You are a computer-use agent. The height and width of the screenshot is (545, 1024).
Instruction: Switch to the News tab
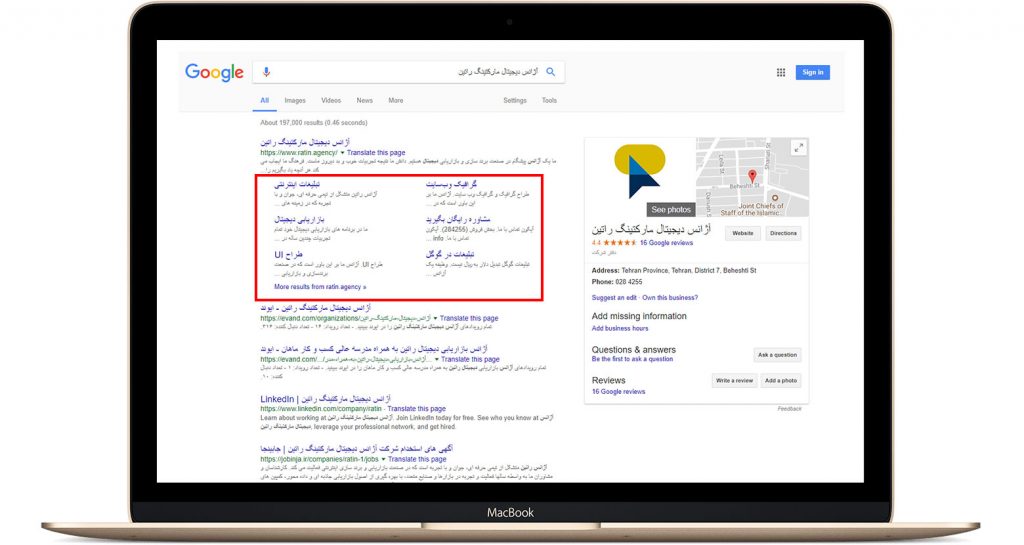(364, 101)
